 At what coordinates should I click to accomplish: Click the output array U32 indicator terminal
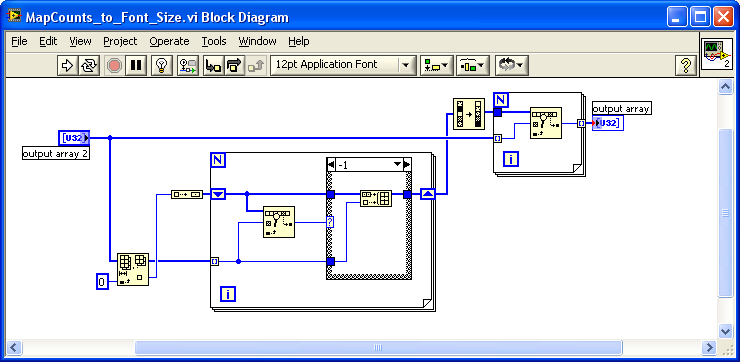[608, 123]
